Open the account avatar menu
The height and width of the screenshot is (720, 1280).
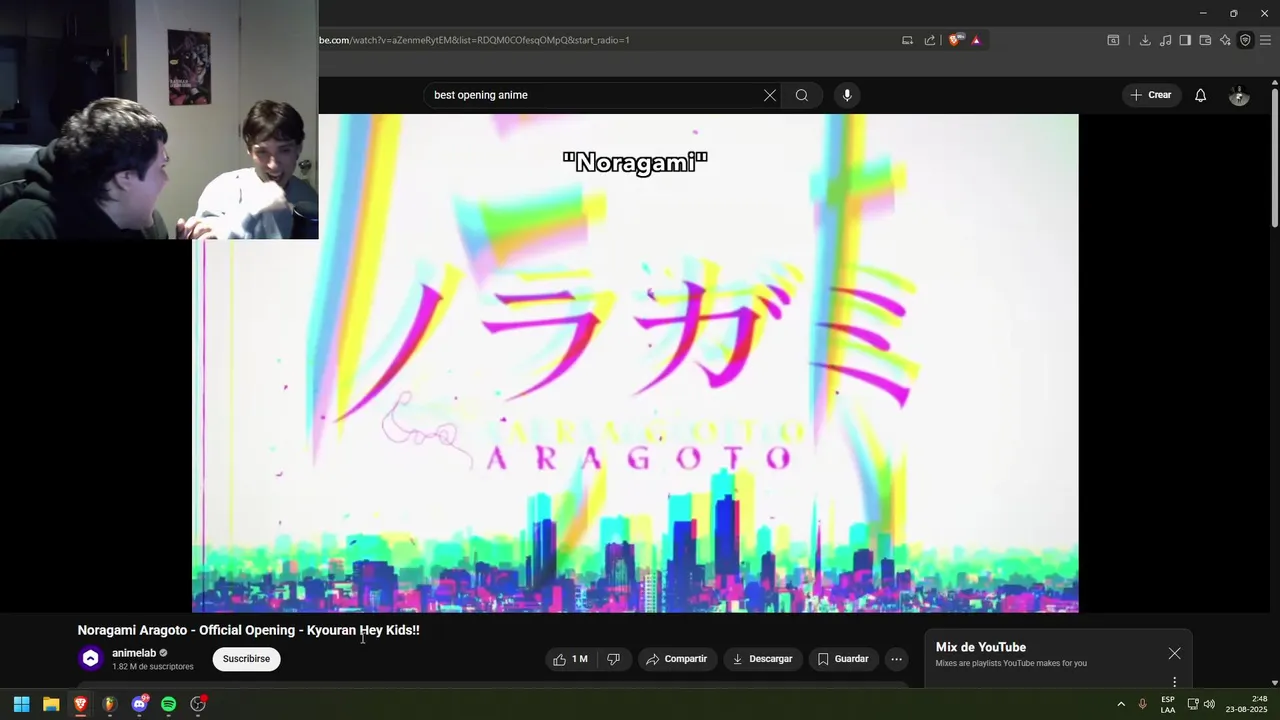point(1239,95)
